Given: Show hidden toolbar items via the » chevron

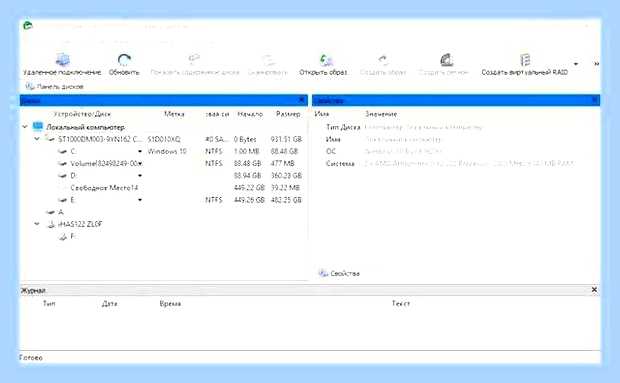Looking at the screenshot, I should [596, 64].
